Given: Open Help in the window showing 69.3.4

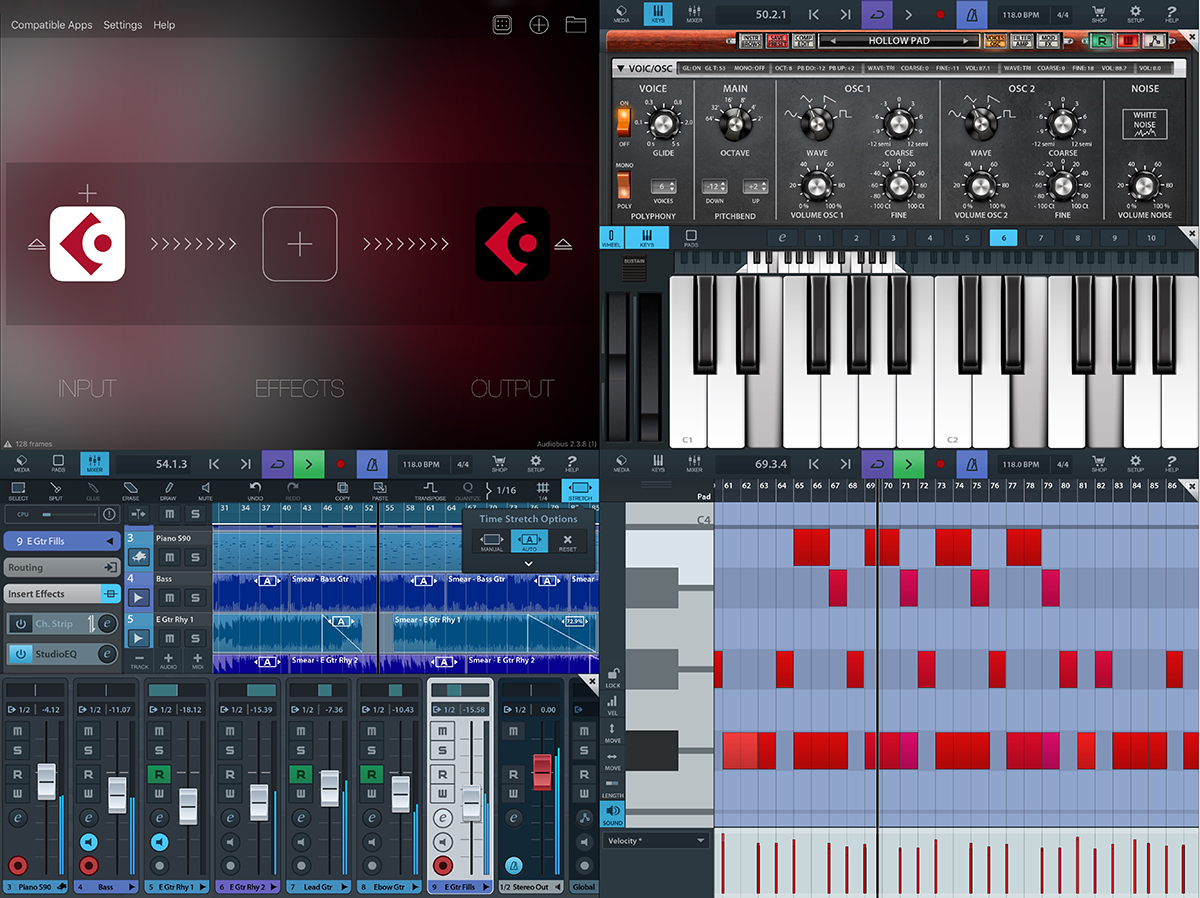Looking at the screenshot, I should [1172, 463].
